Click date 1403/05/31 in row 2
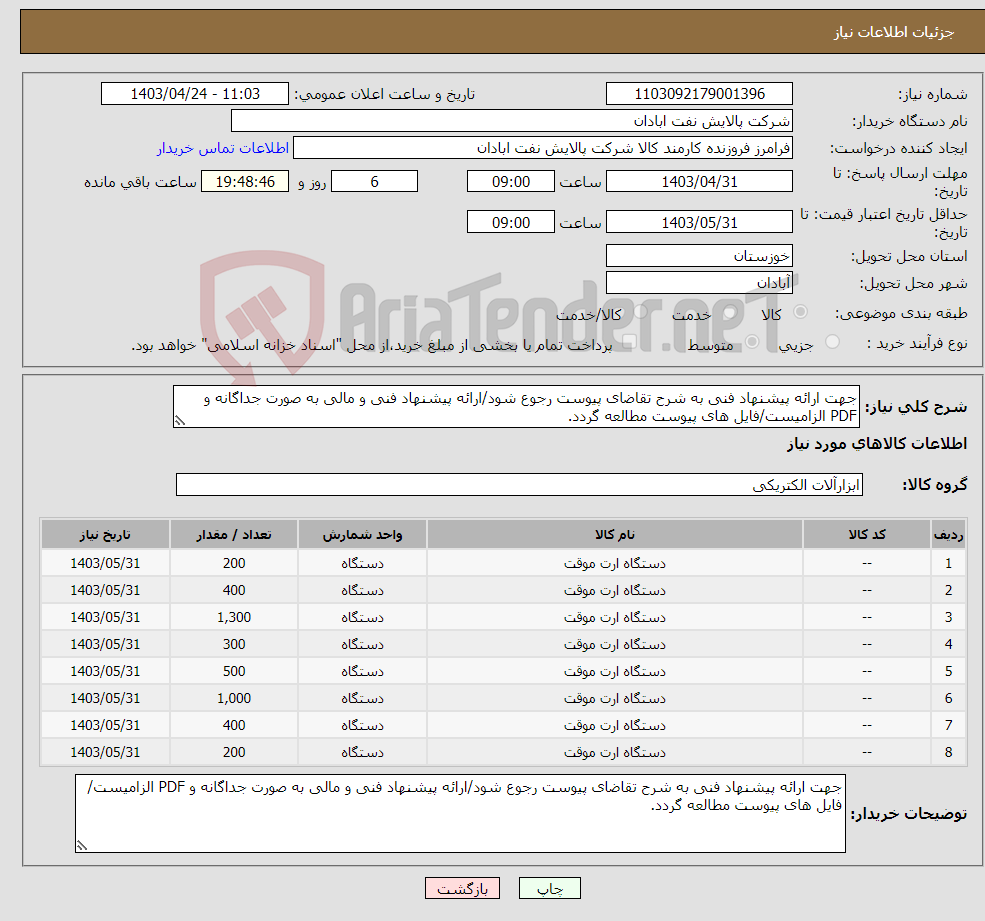Viewport: 985px width, 921px height. coord(105,590)
